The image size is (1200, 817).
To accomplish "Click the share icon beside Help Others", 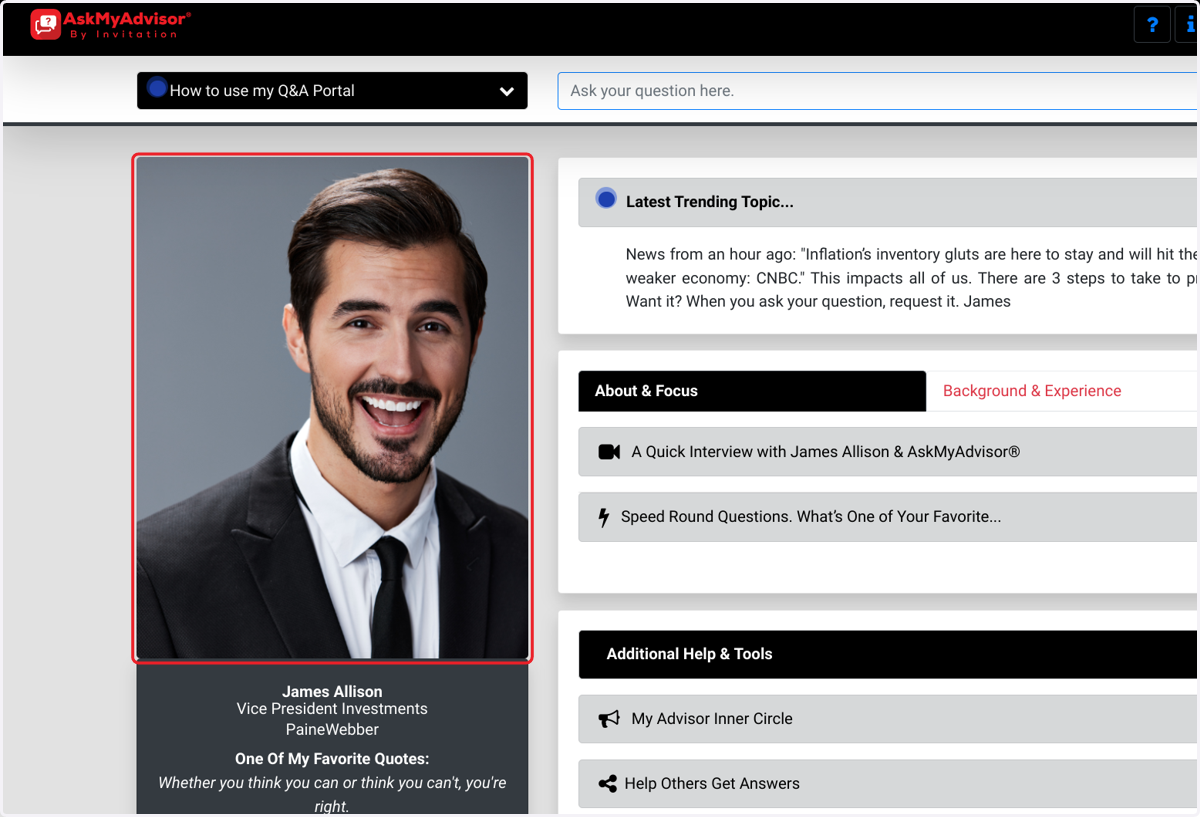I will [x=607, y=784].
